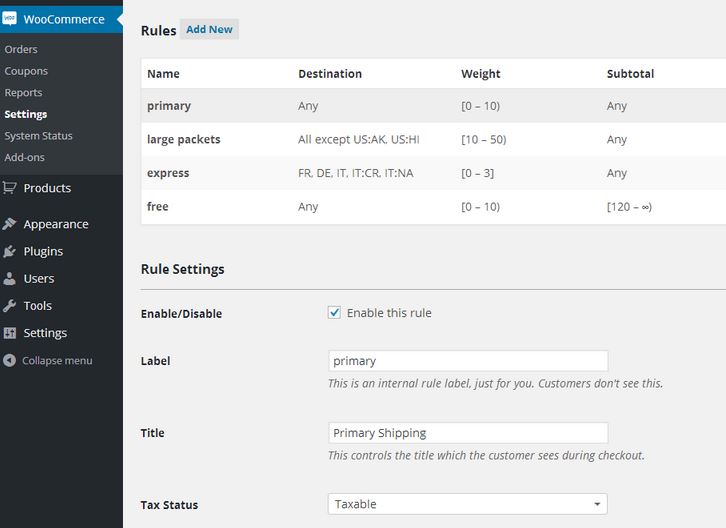Open Add-ons submenu item
This screenshot has height=528, width=726.
coord(25,157)
